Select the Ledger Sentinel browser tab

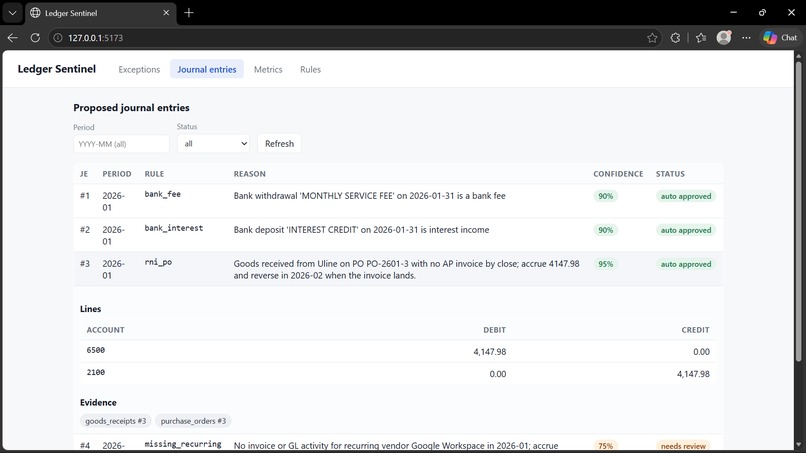[x=100, y=13]
